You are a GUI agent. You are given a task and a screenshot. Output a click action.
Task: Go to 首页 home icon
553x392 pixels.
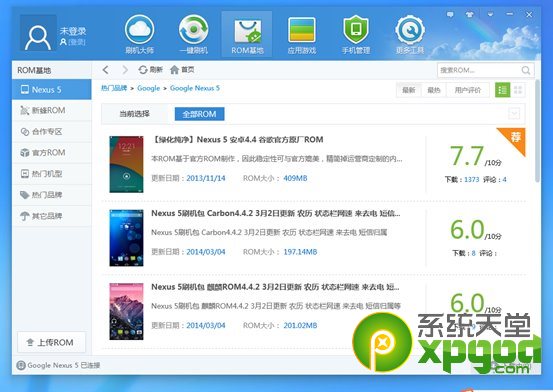tap(182, 70)
